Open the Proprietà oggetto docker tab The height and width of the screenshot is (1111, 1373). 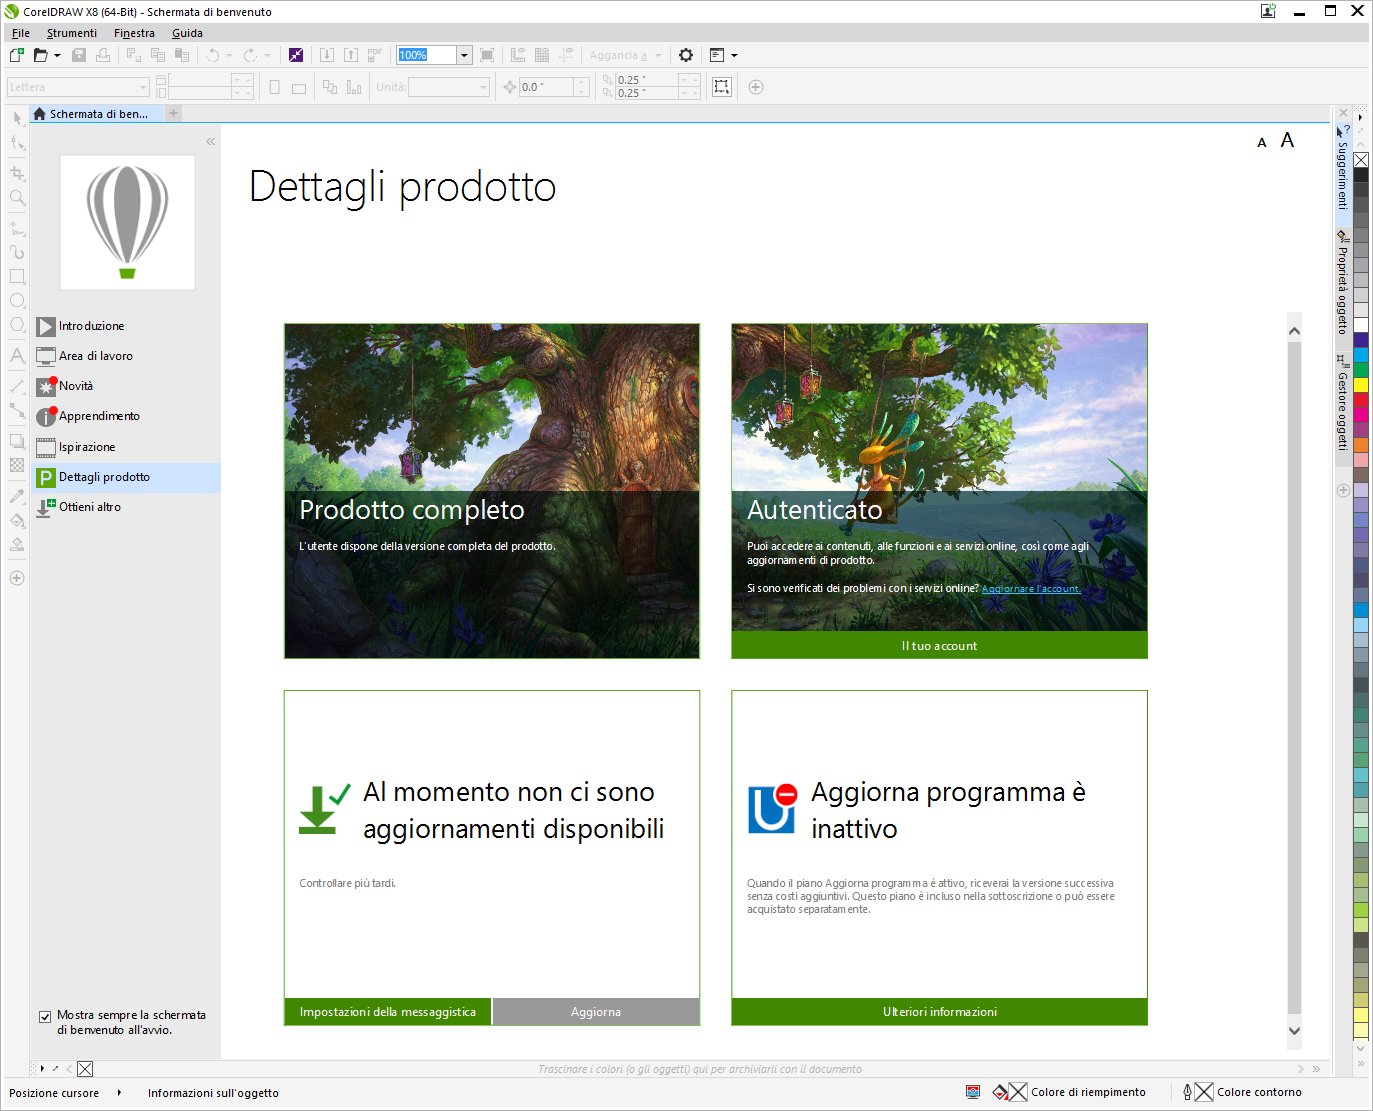(1343, 282)
